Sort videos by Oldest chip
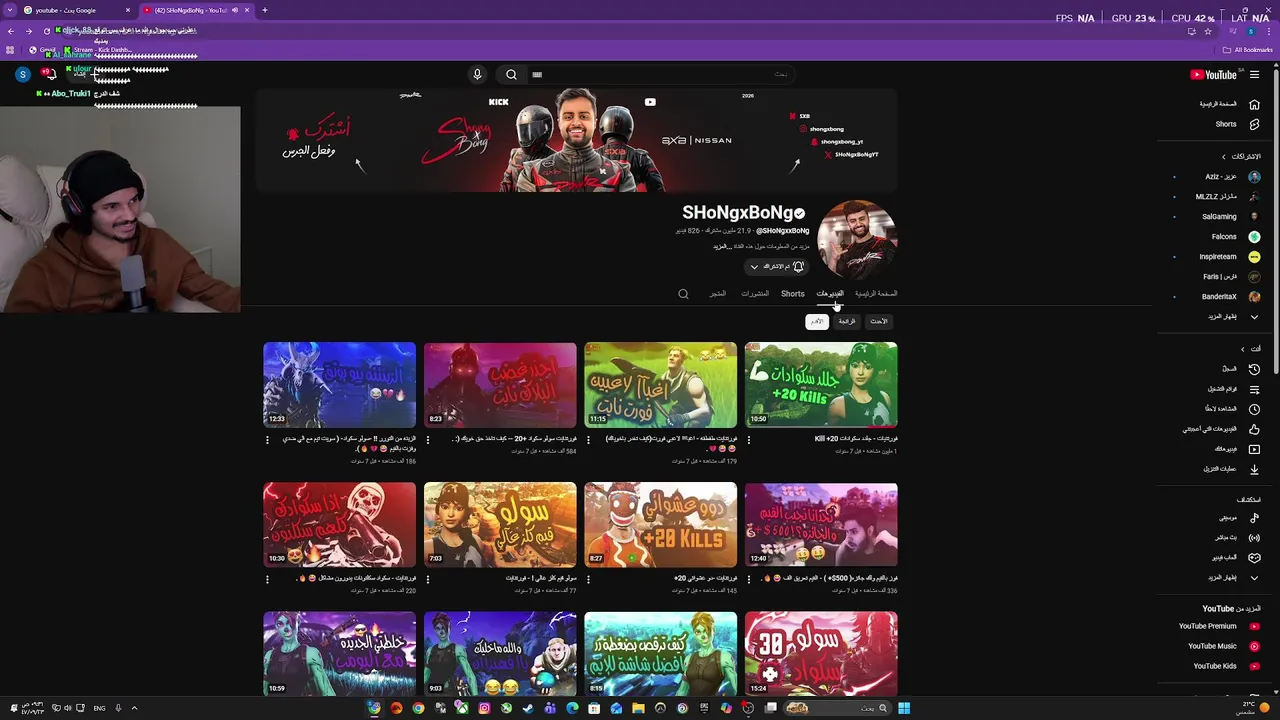This screenshot has height=720, width=1280. tap(817, 322)
